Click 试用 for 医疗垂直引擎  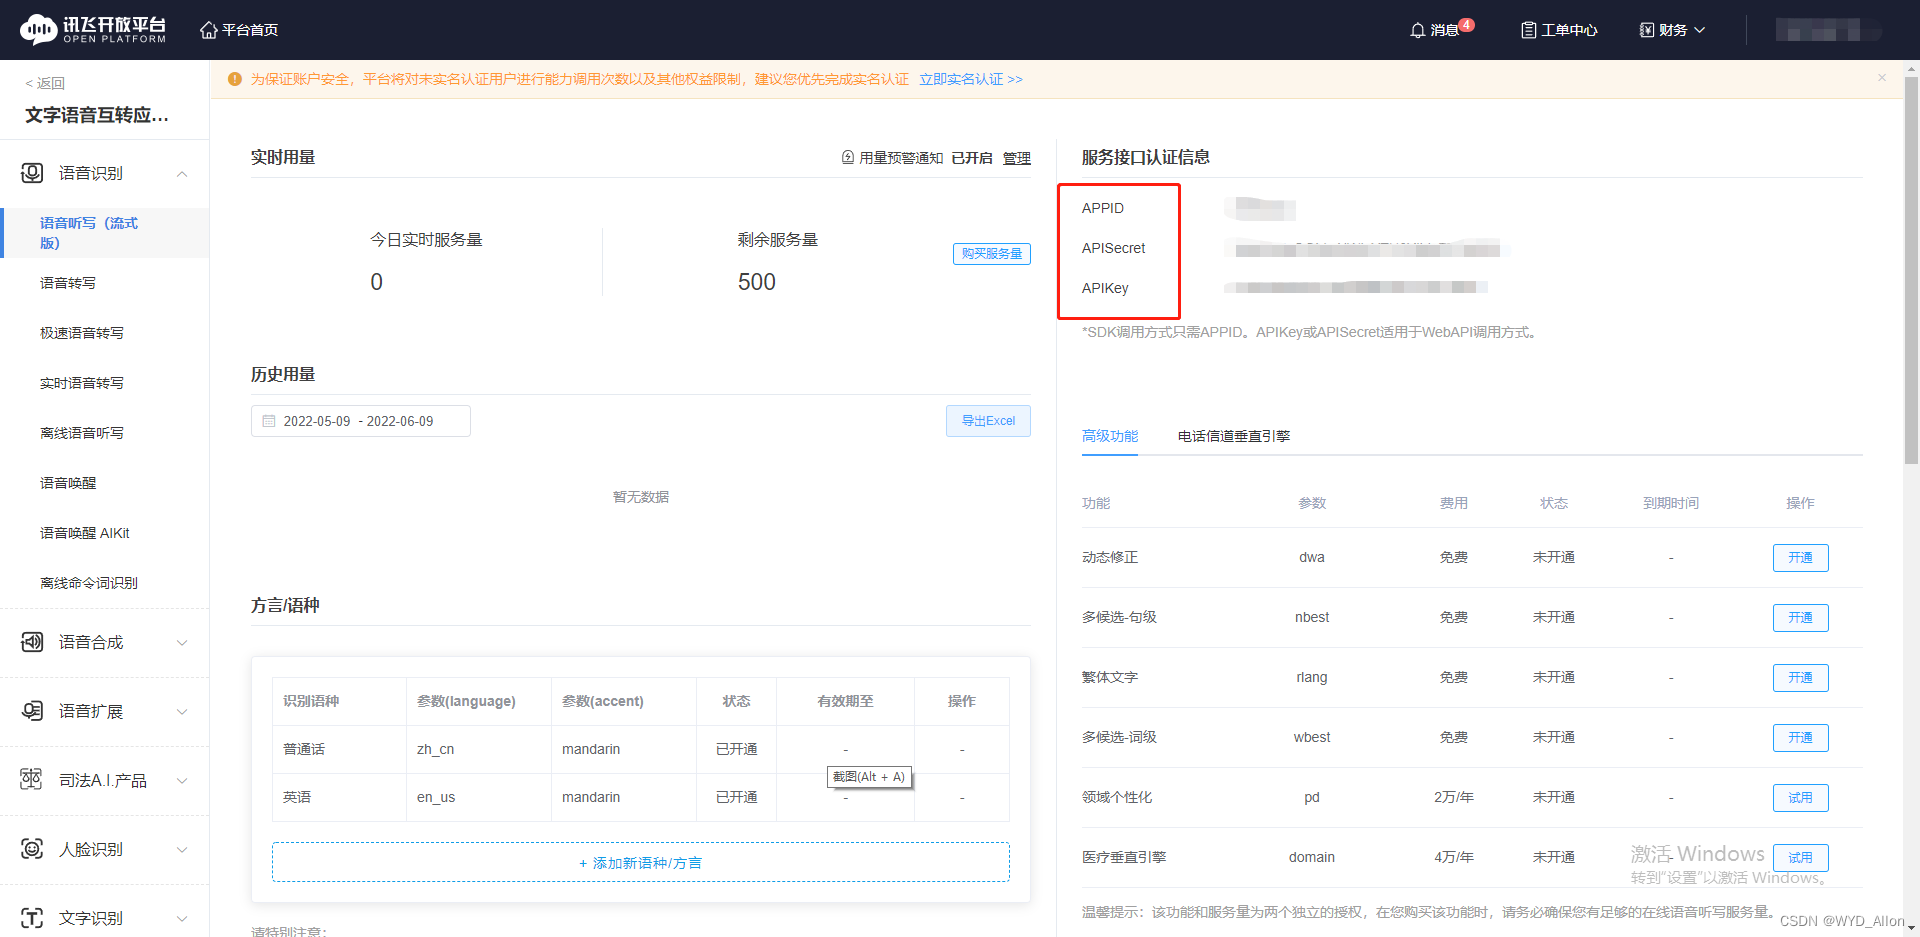(x=1801, y=858)
